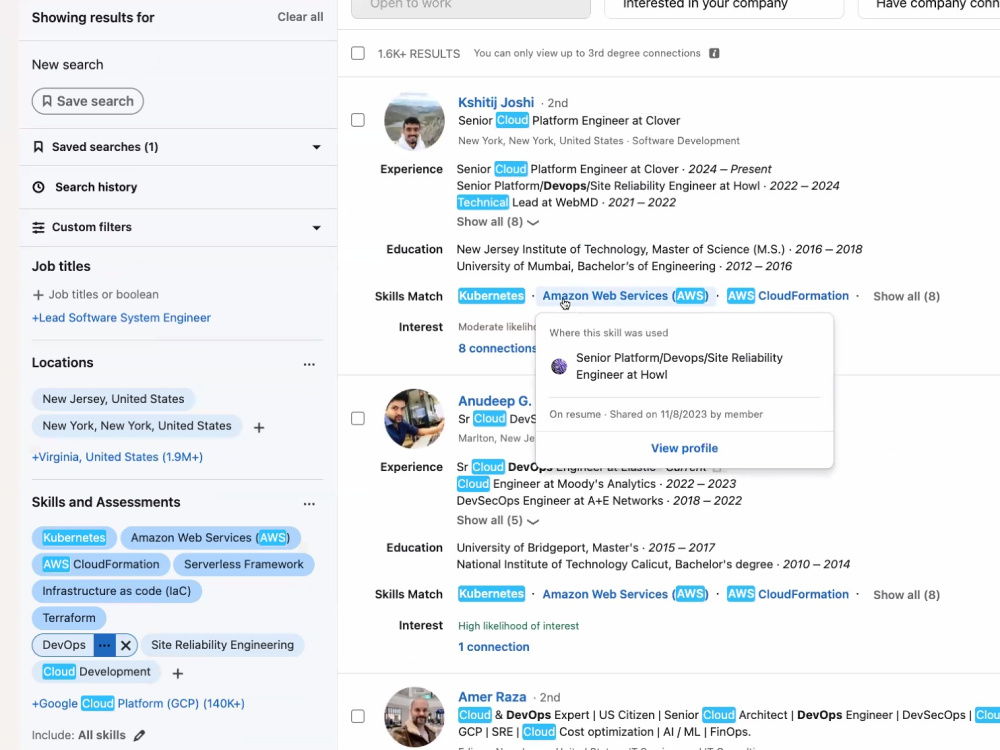Screen dimensions: 1000x750
Task: Select Kshitij Joshi's checkbox
Action: coord(358,120)
